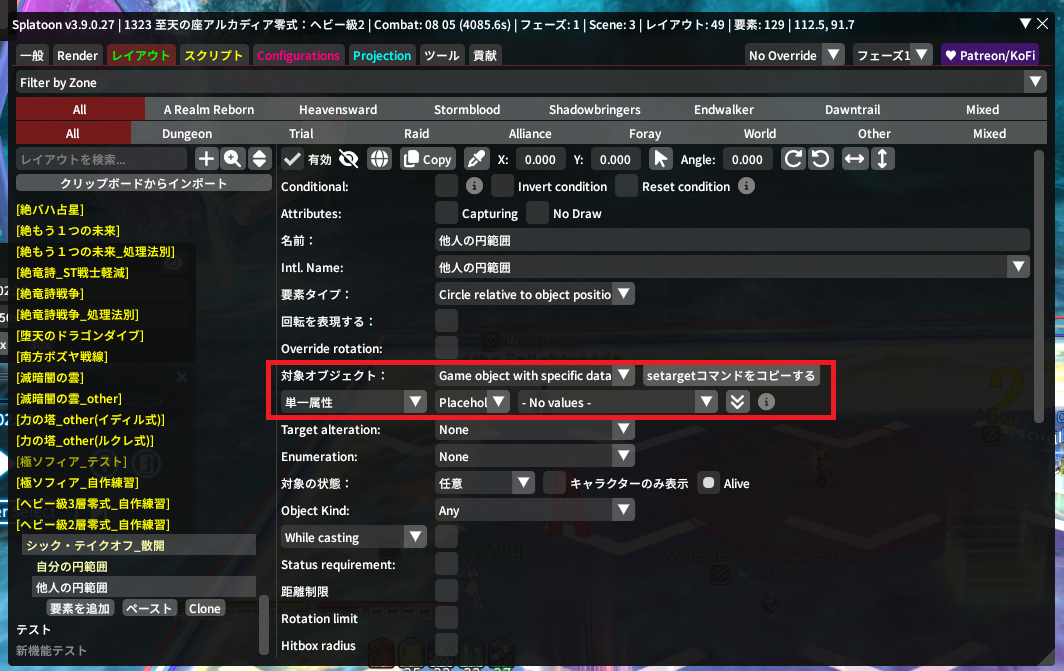Toggle the crossed-eye visibility icon in toolbar
This screenshot has width=1064, height=671.
coord(349,159)
